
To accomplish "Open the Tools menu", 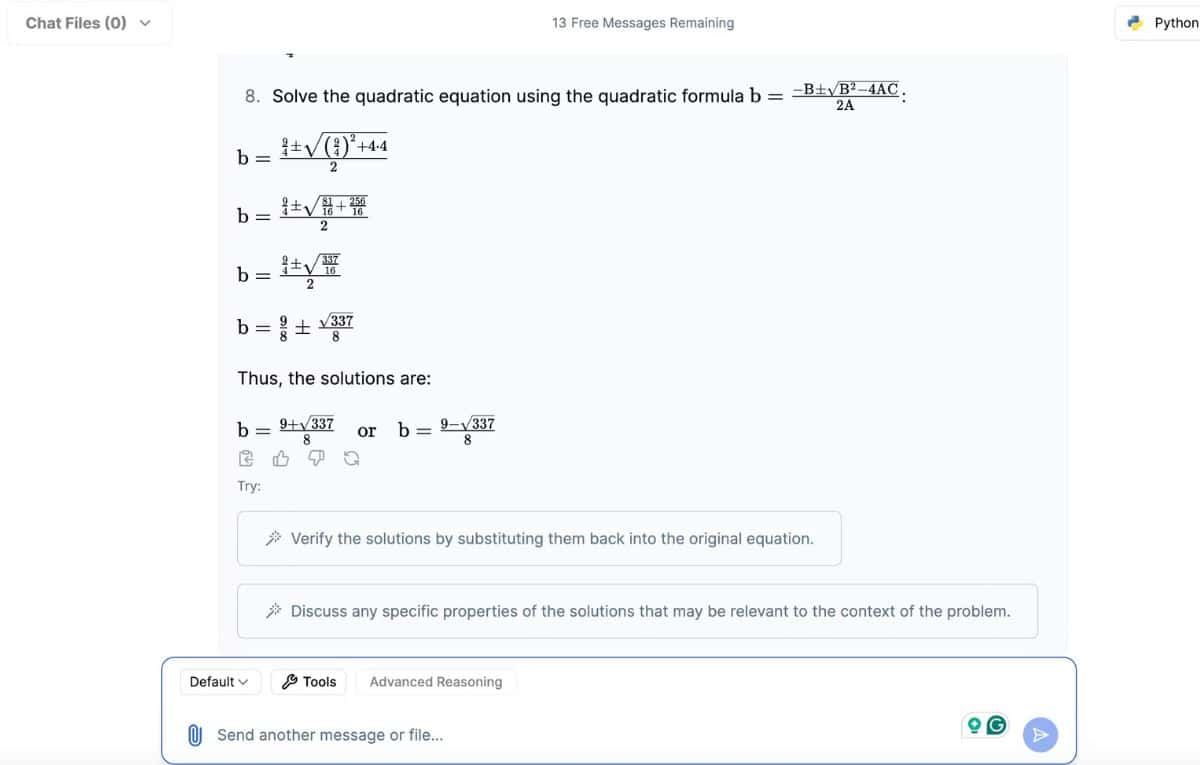I will pyautogui.click(x=309, y=682).
